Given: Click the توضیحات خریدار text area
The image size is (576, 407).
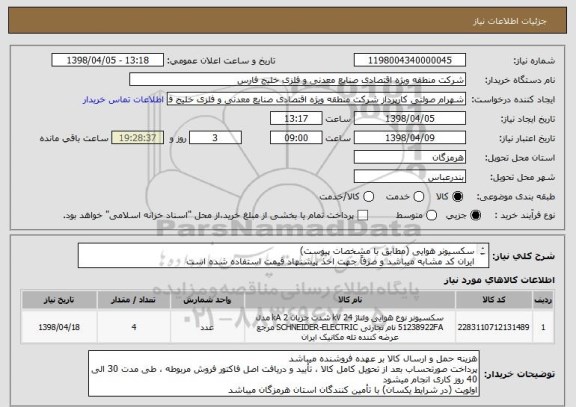Looking at the screenshot, I should coord(284,374).
